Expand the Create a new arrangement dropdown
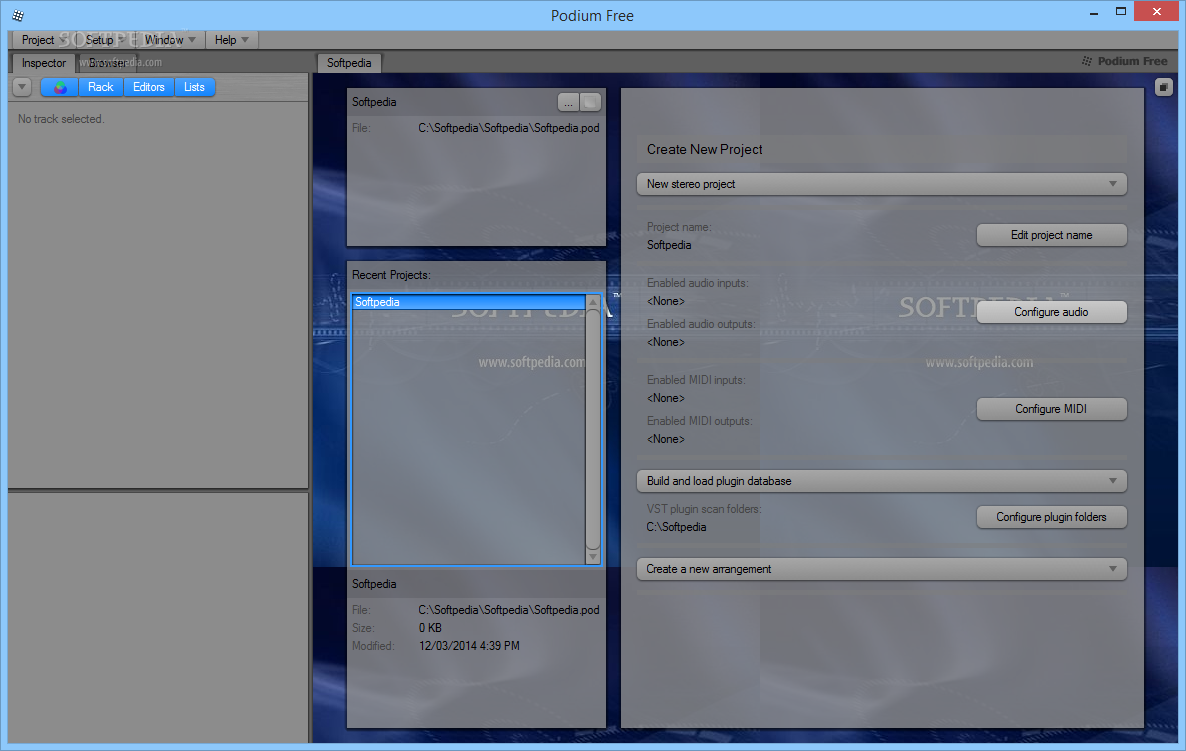Image resolution: width=1186 pixels, height=751 pixels. click(x=882, y=569)
